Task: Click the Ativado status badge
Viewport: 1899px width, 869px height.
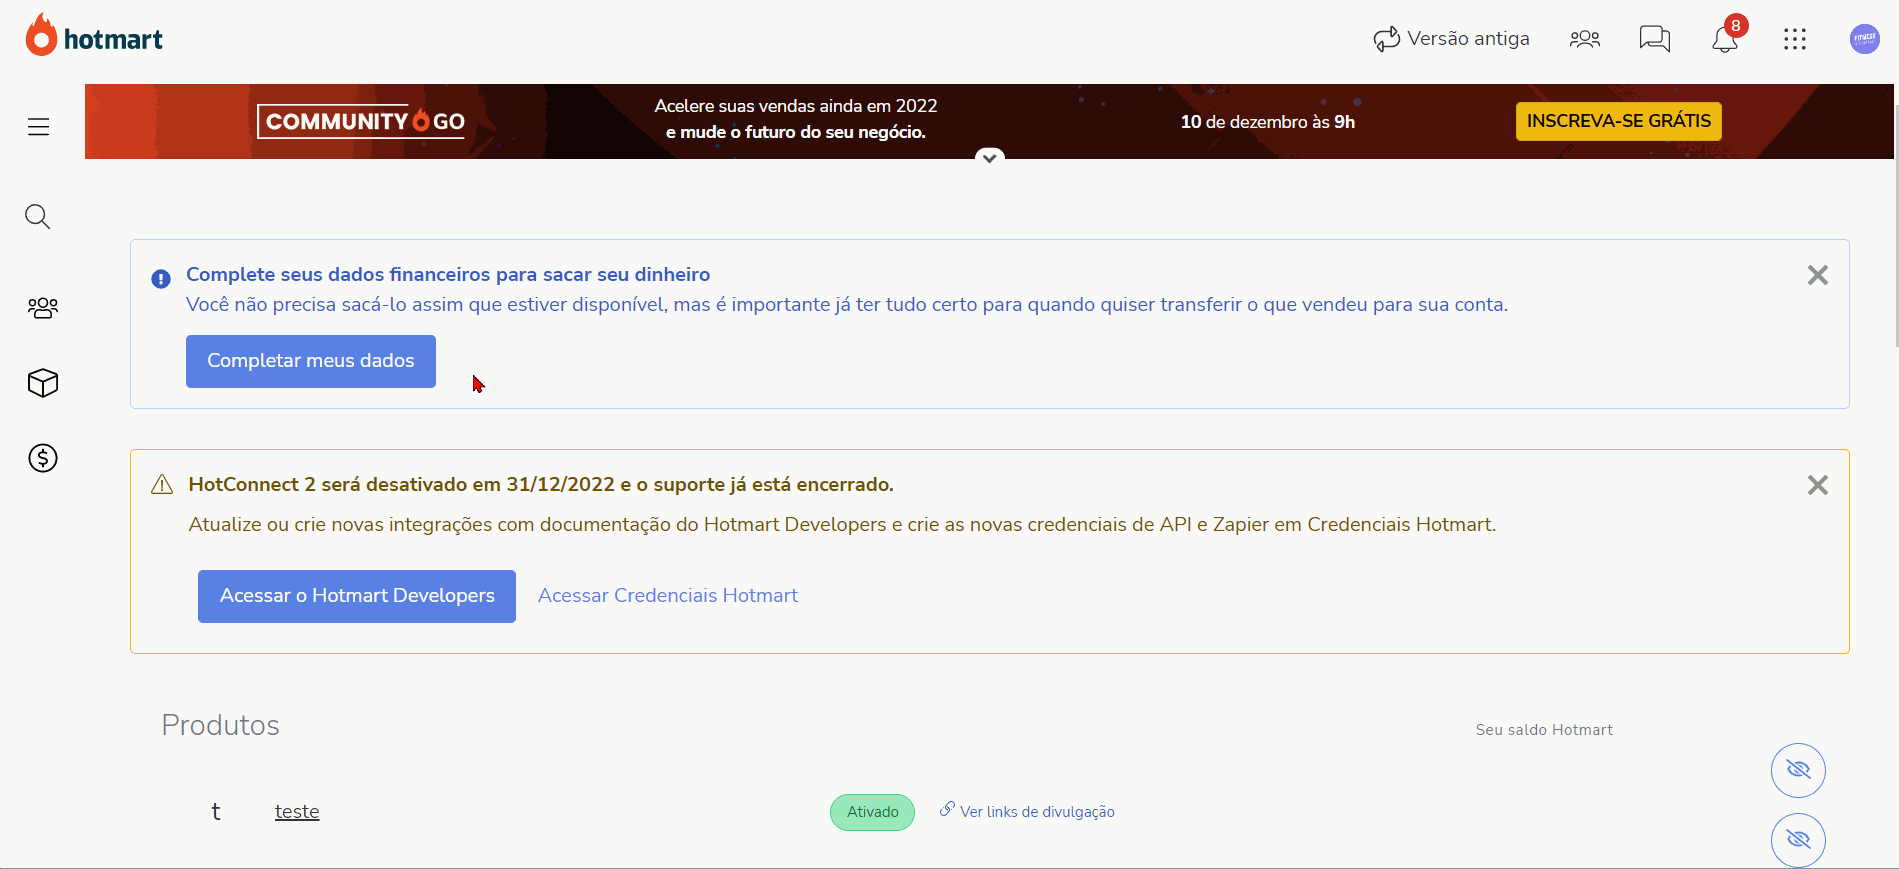Action: click(x=873, y=812)
